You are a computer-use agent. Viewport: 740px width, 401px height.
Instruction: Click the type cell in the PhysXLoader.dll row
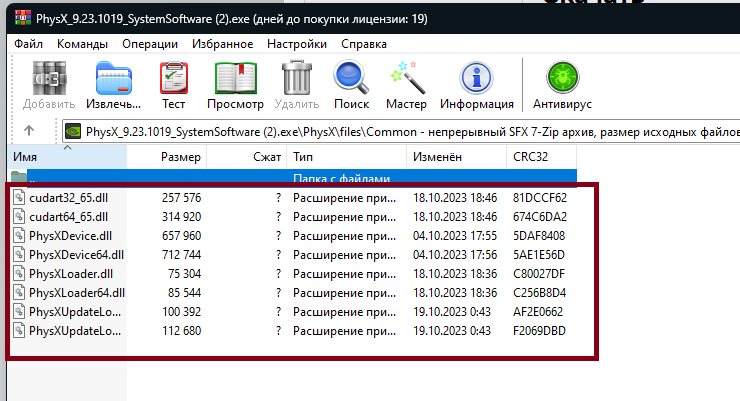click(344, 274)
